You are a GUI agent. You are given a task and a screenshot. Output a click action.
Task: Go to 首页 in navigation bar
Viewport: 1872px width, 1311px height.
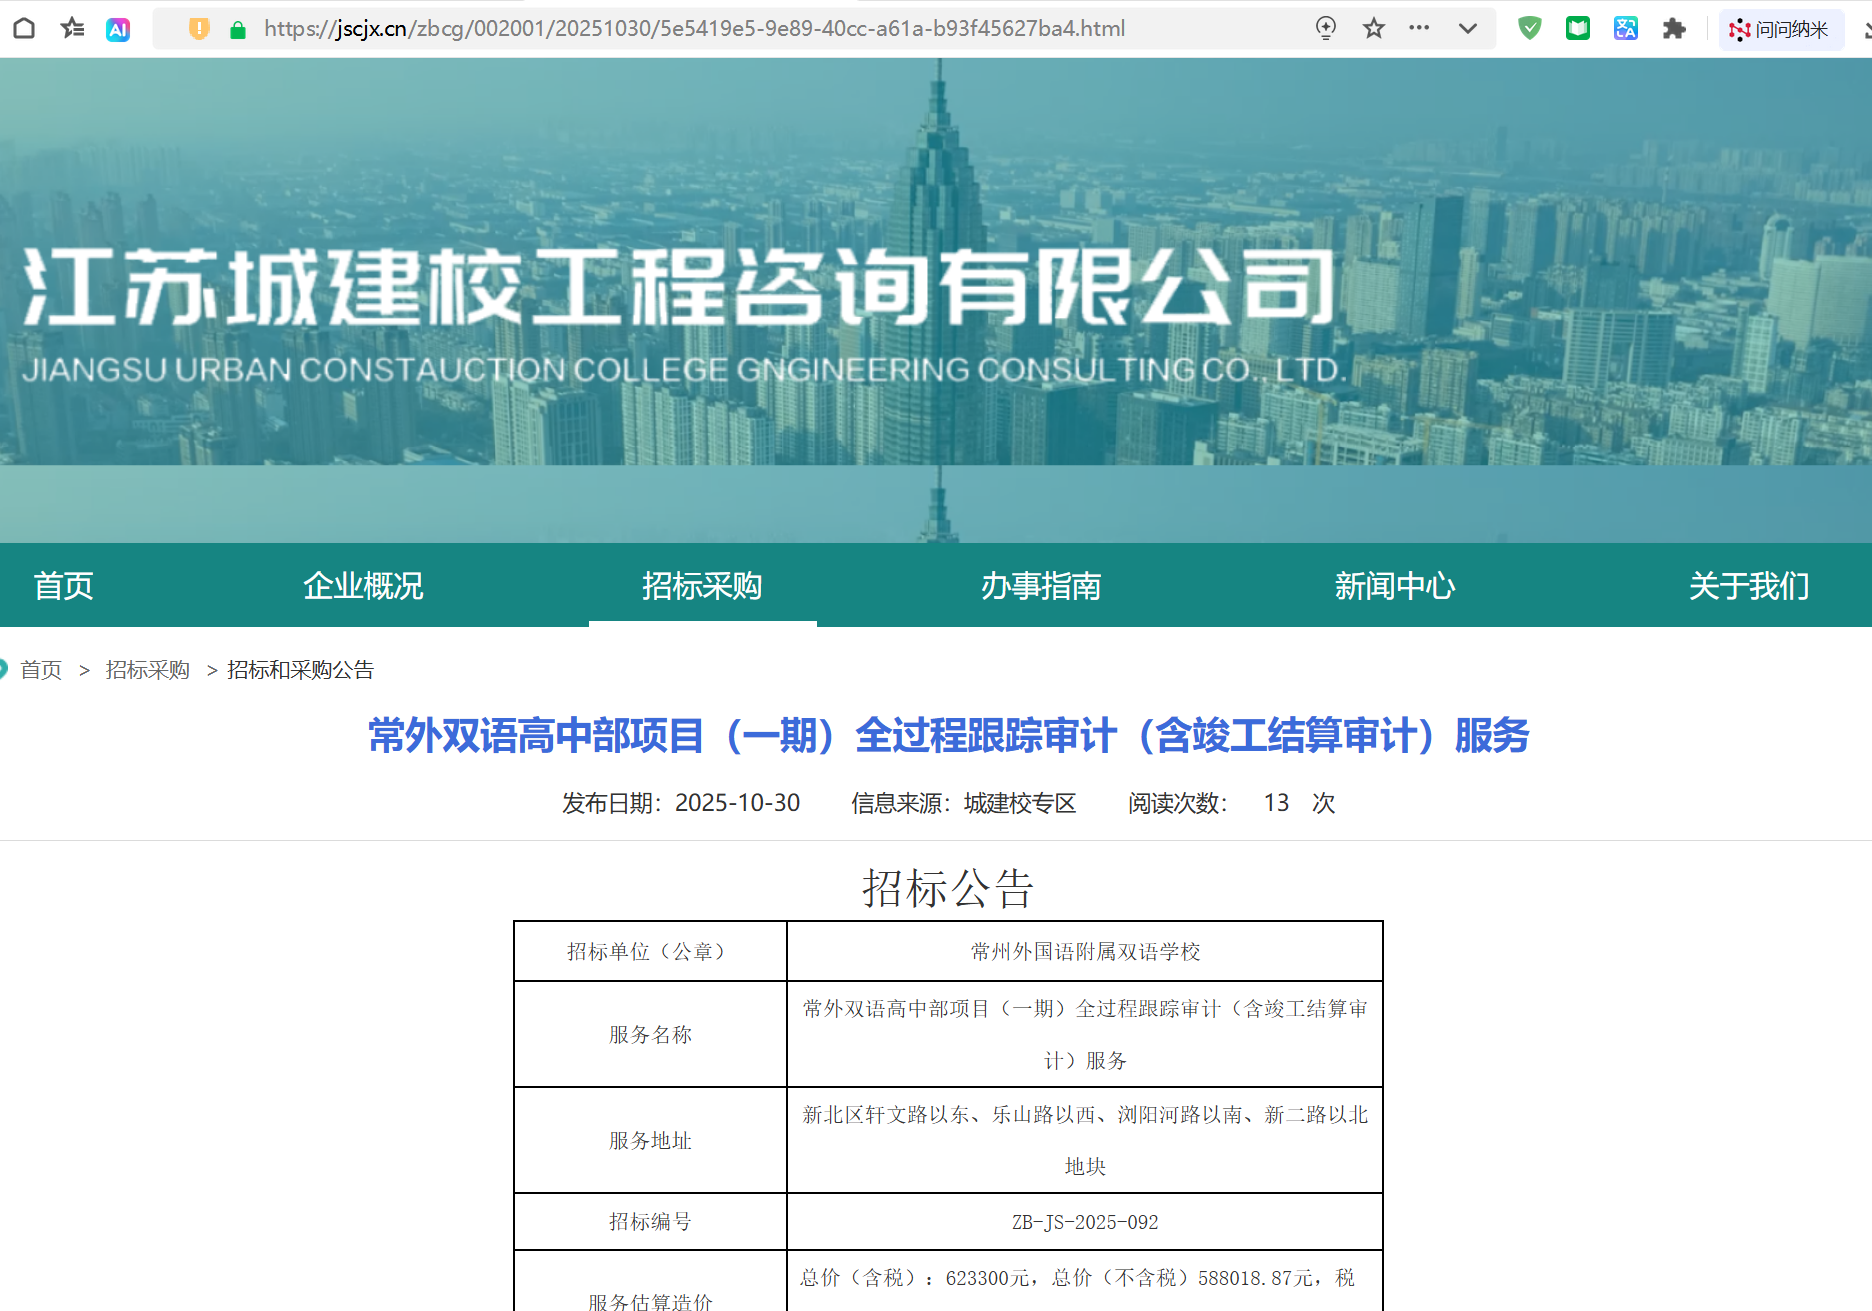click(63, 585)
